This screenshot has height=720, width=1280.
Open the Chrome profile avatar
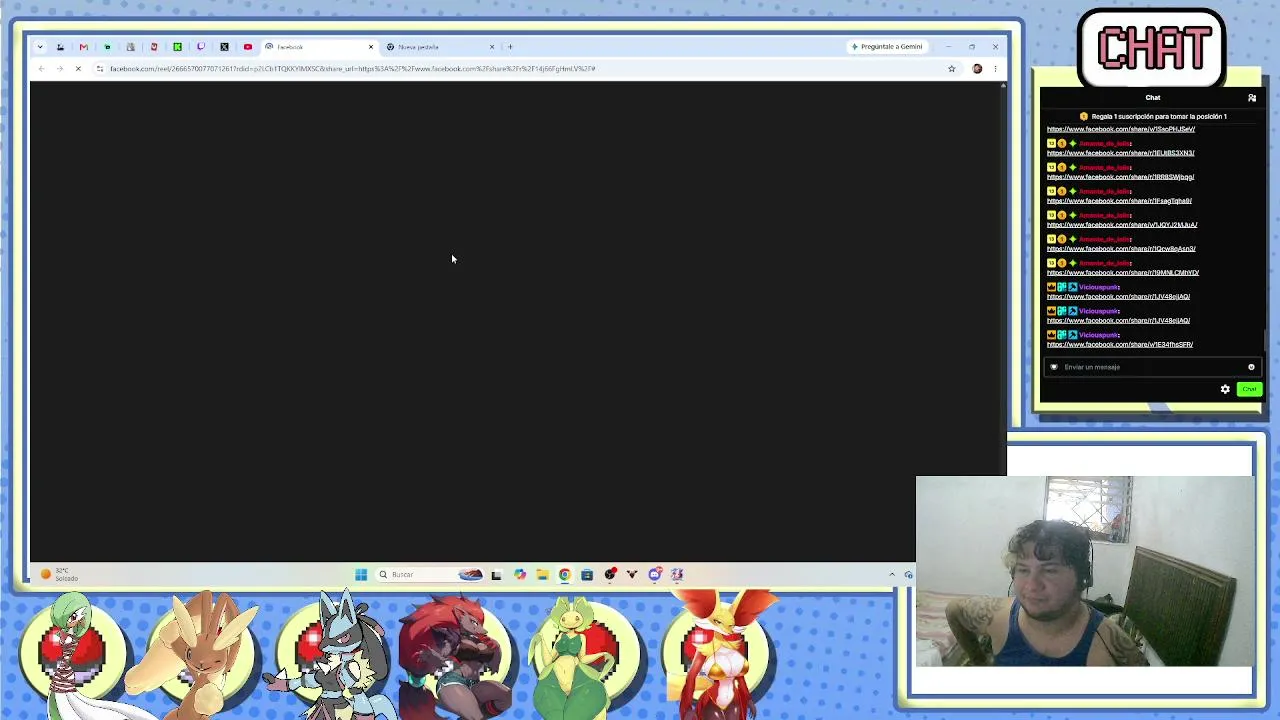[x=977, y=69]
